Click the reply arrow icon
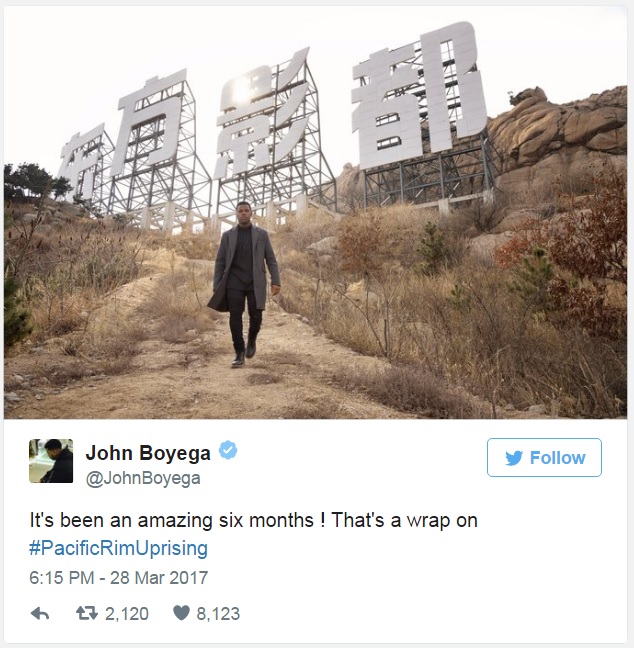The height and width of the screenshot is (648, 634). pos(40,614)
